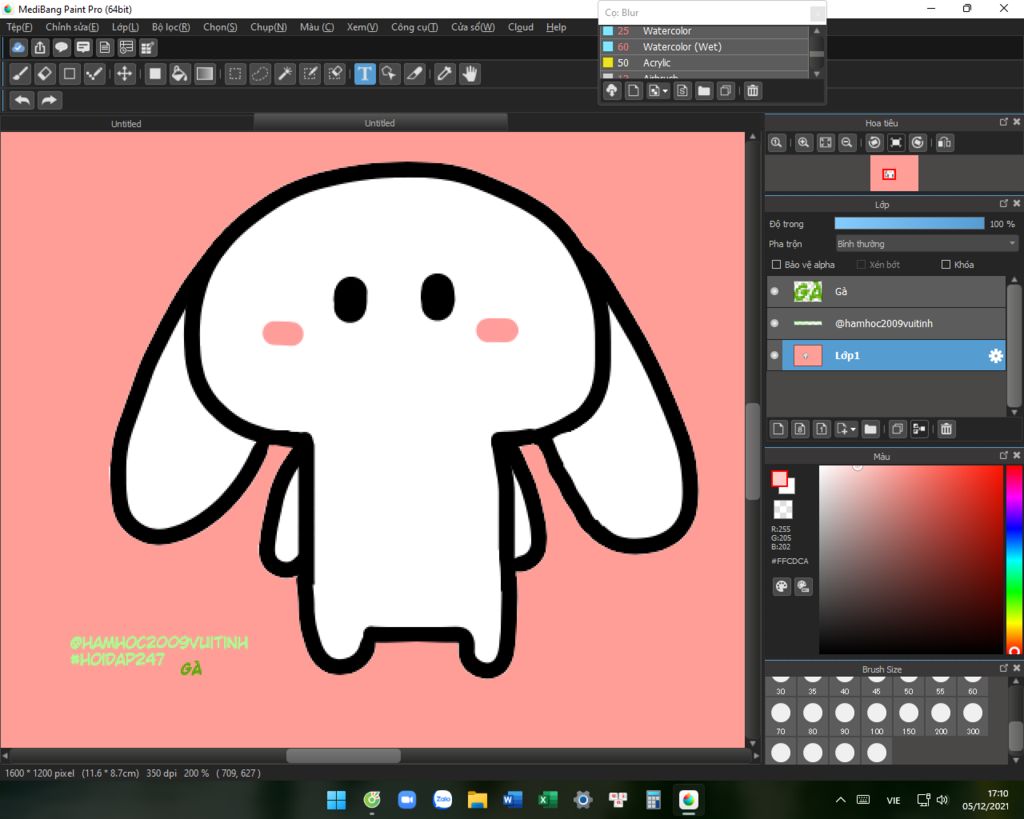Image resolution: width=1024 pixels, height=819 pixels.
Task: Delete brush with the brush panel trash
Action: 753,91
